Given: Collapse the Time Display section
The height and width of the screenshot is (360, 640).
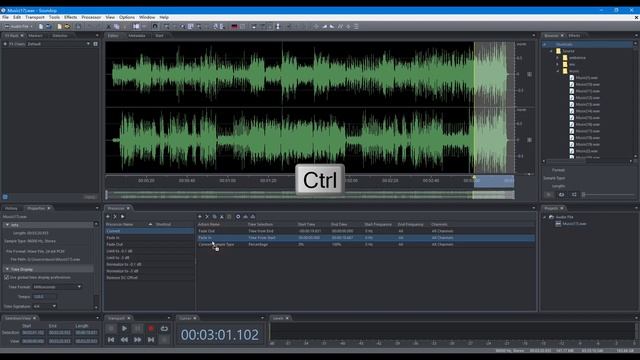Looking at the screenshot, I should click(7, 269).
